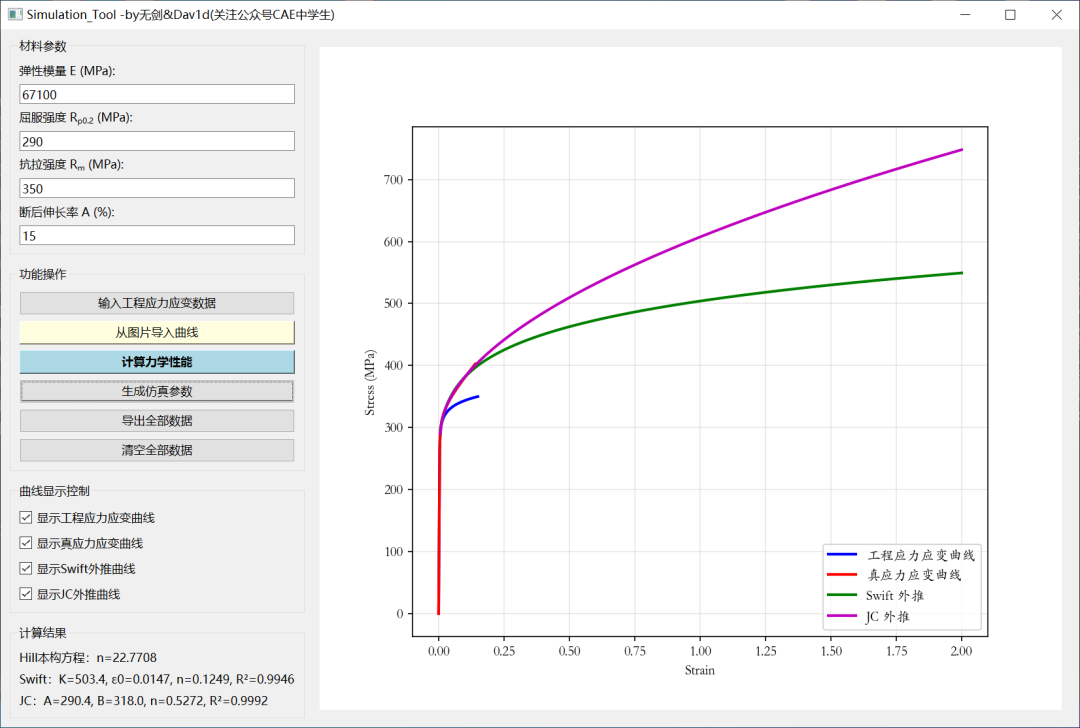Viewport: 1080px width, 728px height.
Task: Toggle 显示真应力应变曲线 checkbox
Action: (x=25, y=543)
